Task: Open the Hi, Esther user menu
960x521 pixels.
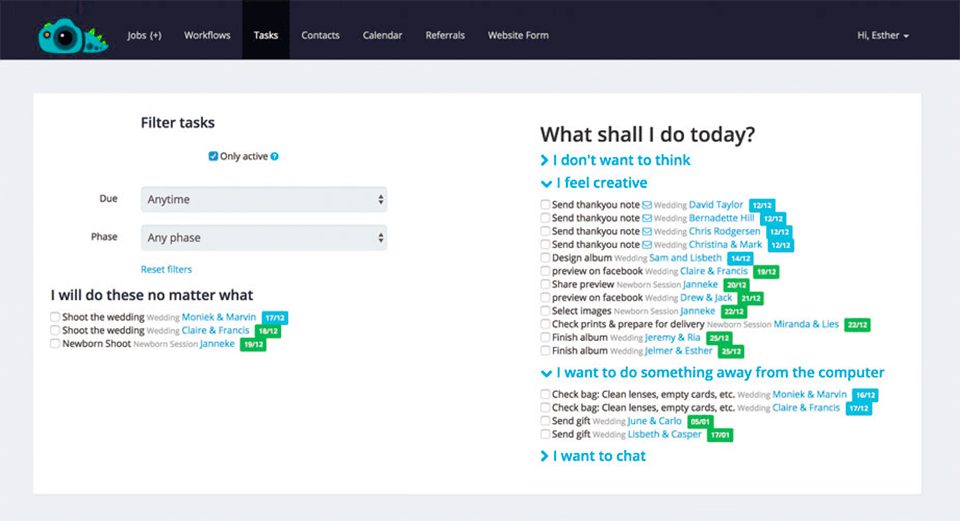Action: [882, 35]
